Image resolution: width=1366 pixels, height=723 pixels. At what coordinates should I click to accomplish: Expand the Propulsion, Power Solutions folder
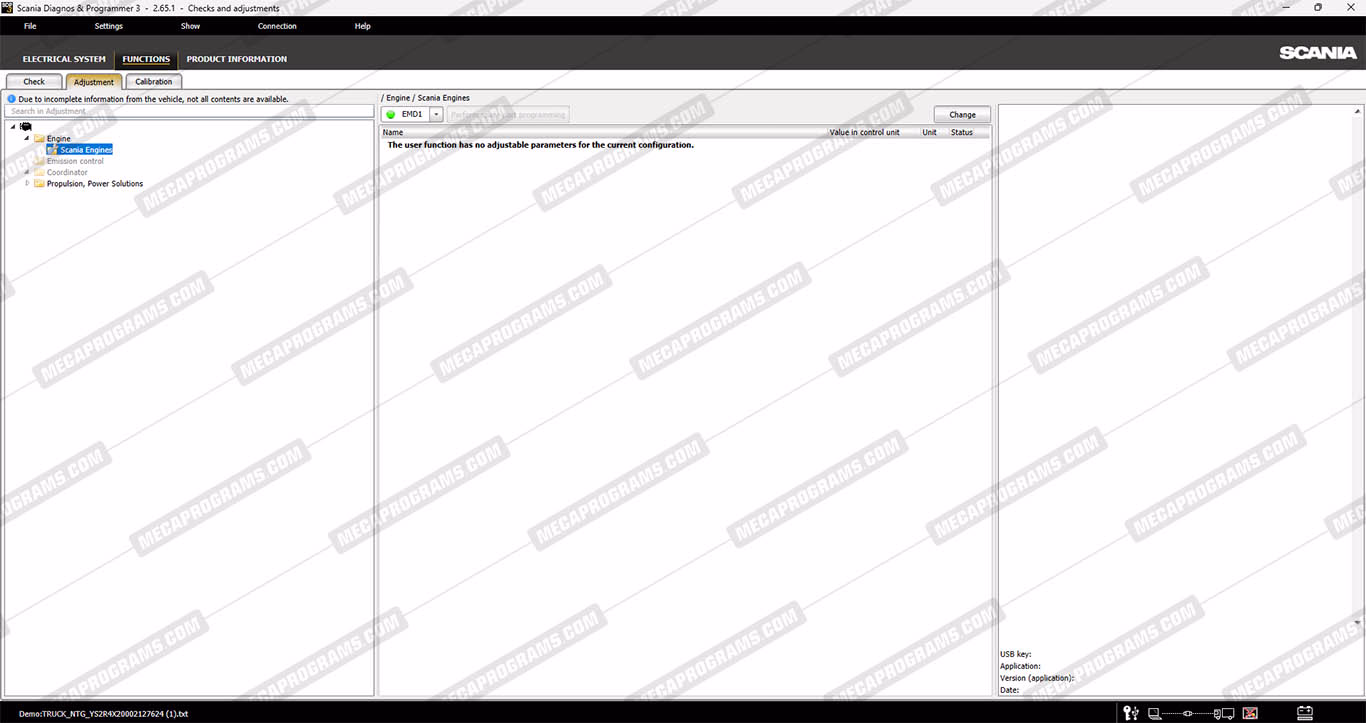click(x=27, y=183)
